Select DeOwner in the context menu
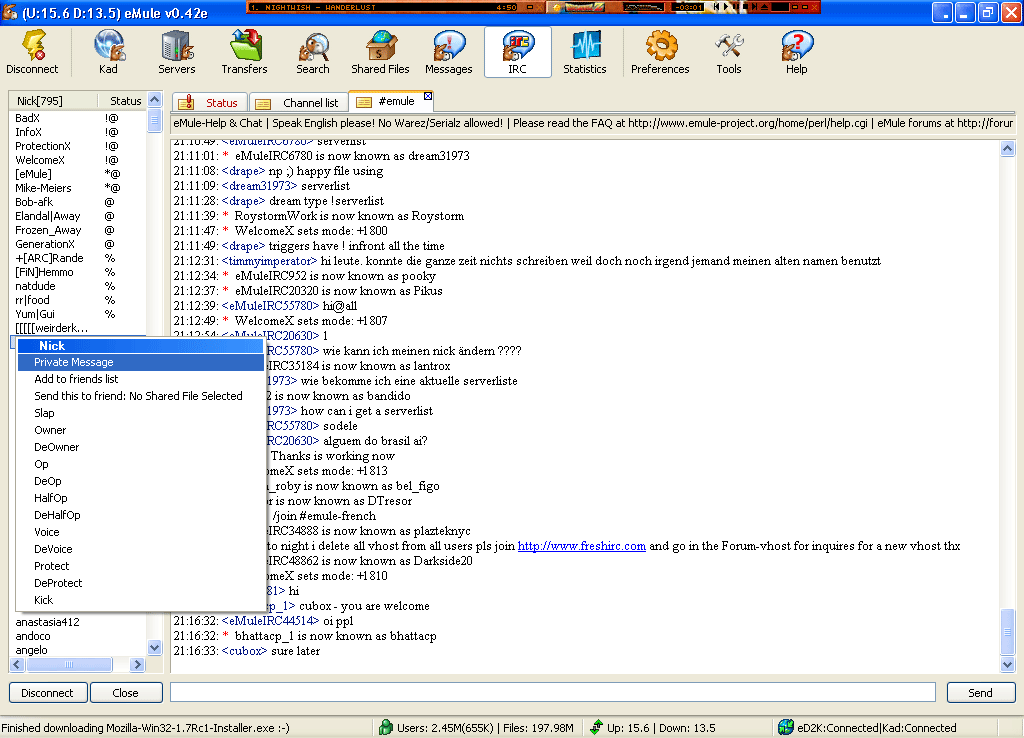The image size is (1024, 738). (140, 447)
